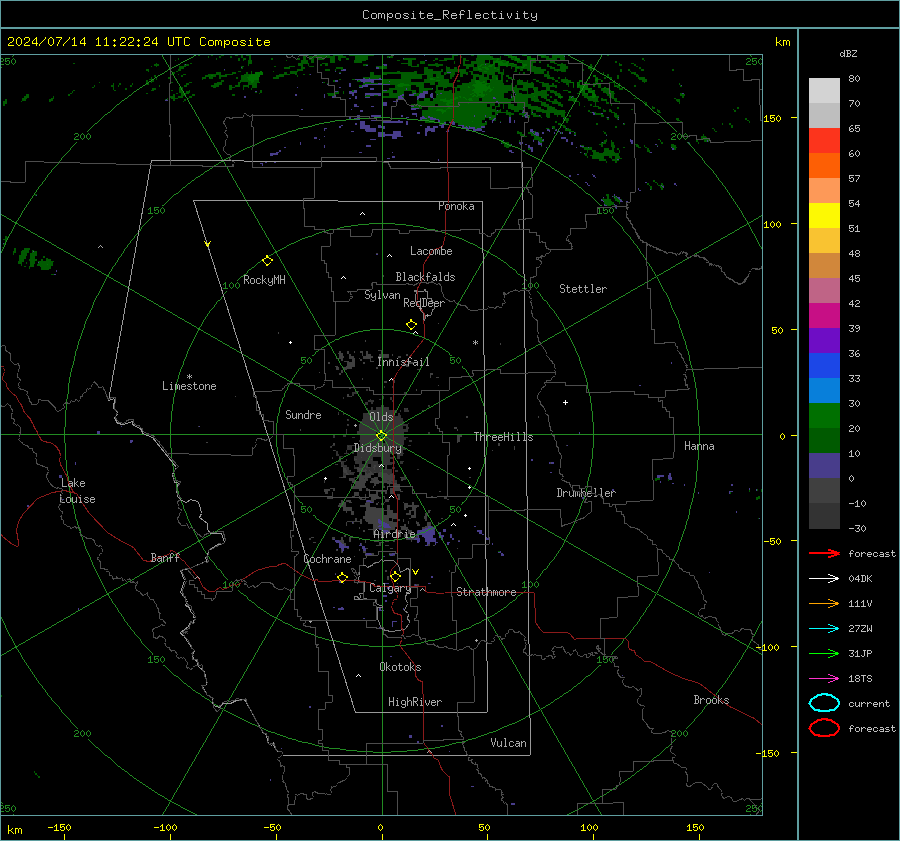
Task: Click the Limestone label
Action: [189, 386]
